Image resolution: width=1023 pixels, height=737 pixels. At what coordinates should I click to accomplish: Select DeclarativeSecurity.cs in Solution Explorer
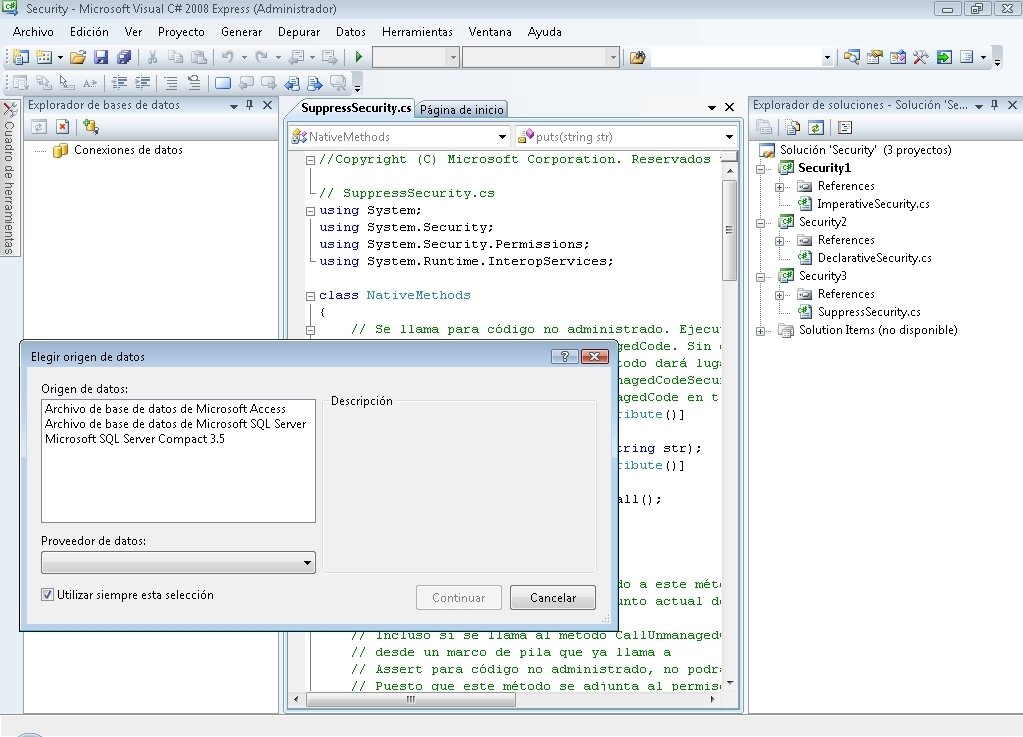tap(874, 258)
